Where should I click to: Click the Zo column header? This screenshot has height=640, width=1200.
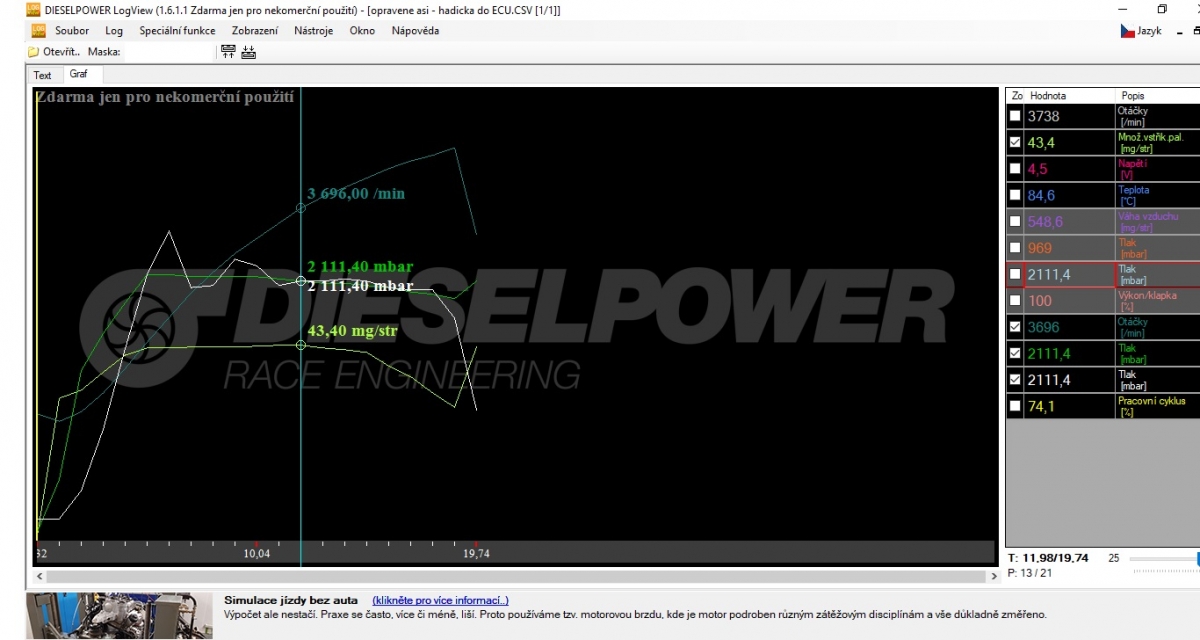[1016, 96]
